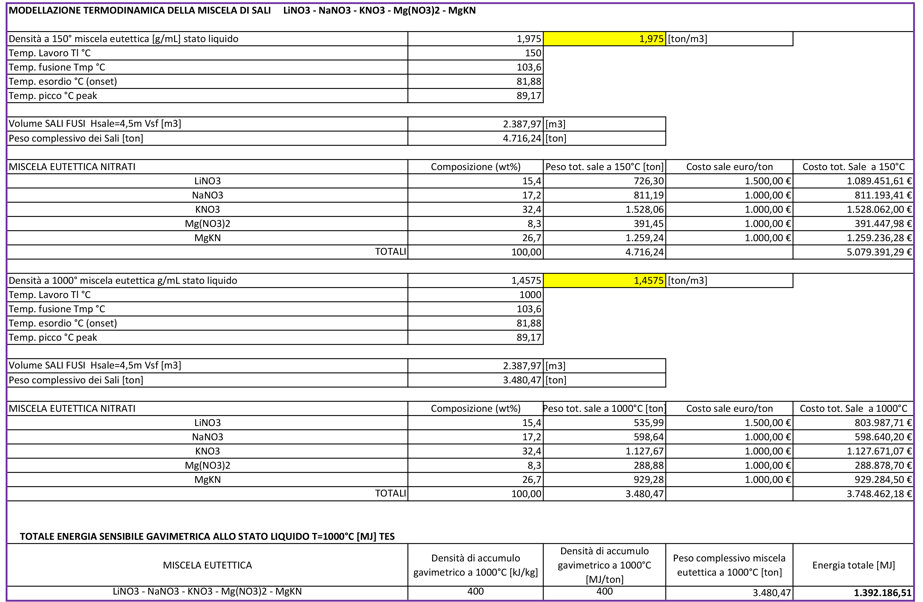This screenshot has height=602, width=923.
Task: Select the 'Peso tot. sale a 150°C [ton]' header
Action: [605, 167]
